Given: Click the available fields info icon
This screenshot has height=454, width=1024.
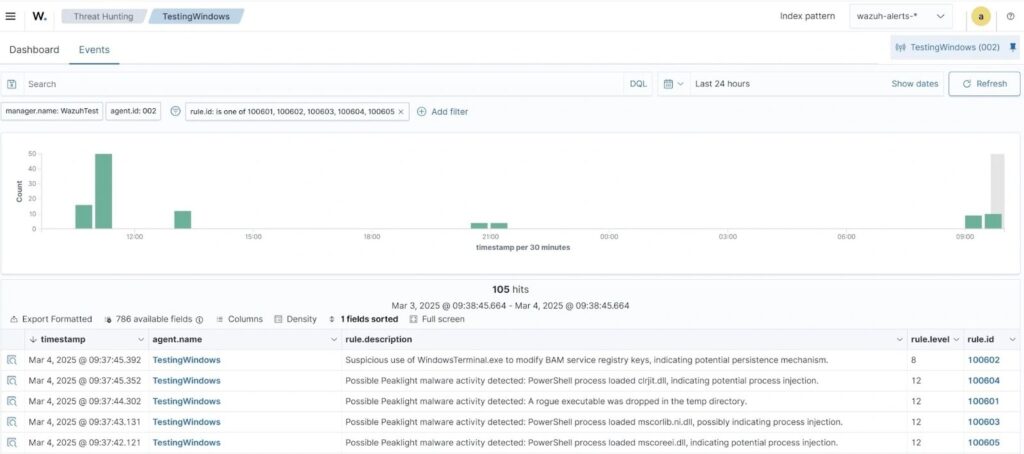Looking at the screenshot, I should [x=199, y=319].
